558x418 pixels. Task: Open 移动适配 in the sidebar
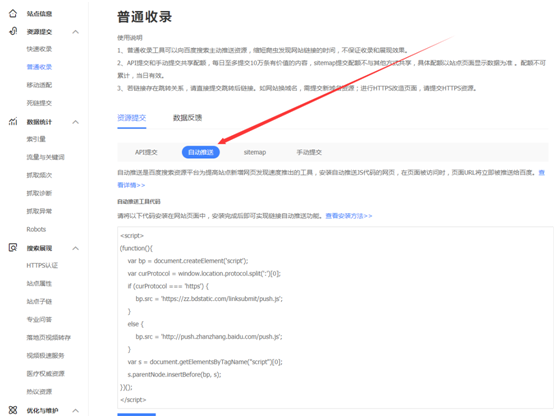[x=39, y=85]
